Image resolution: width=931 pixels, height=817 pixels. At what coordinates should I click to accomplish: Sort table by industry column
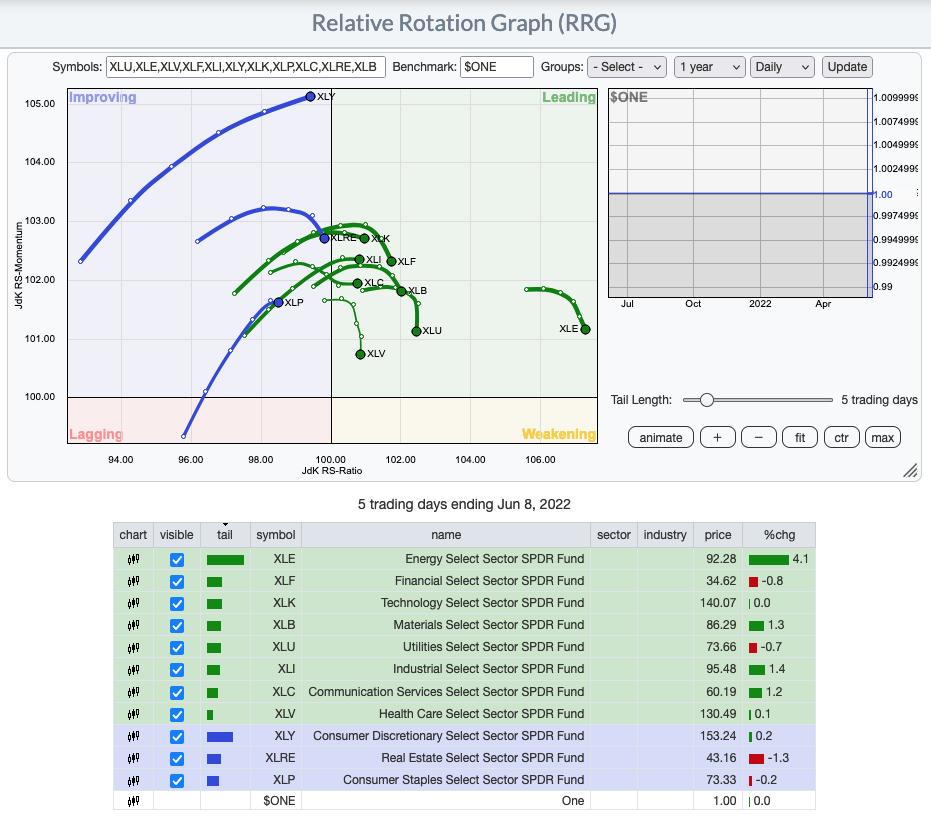pos(665,534)
